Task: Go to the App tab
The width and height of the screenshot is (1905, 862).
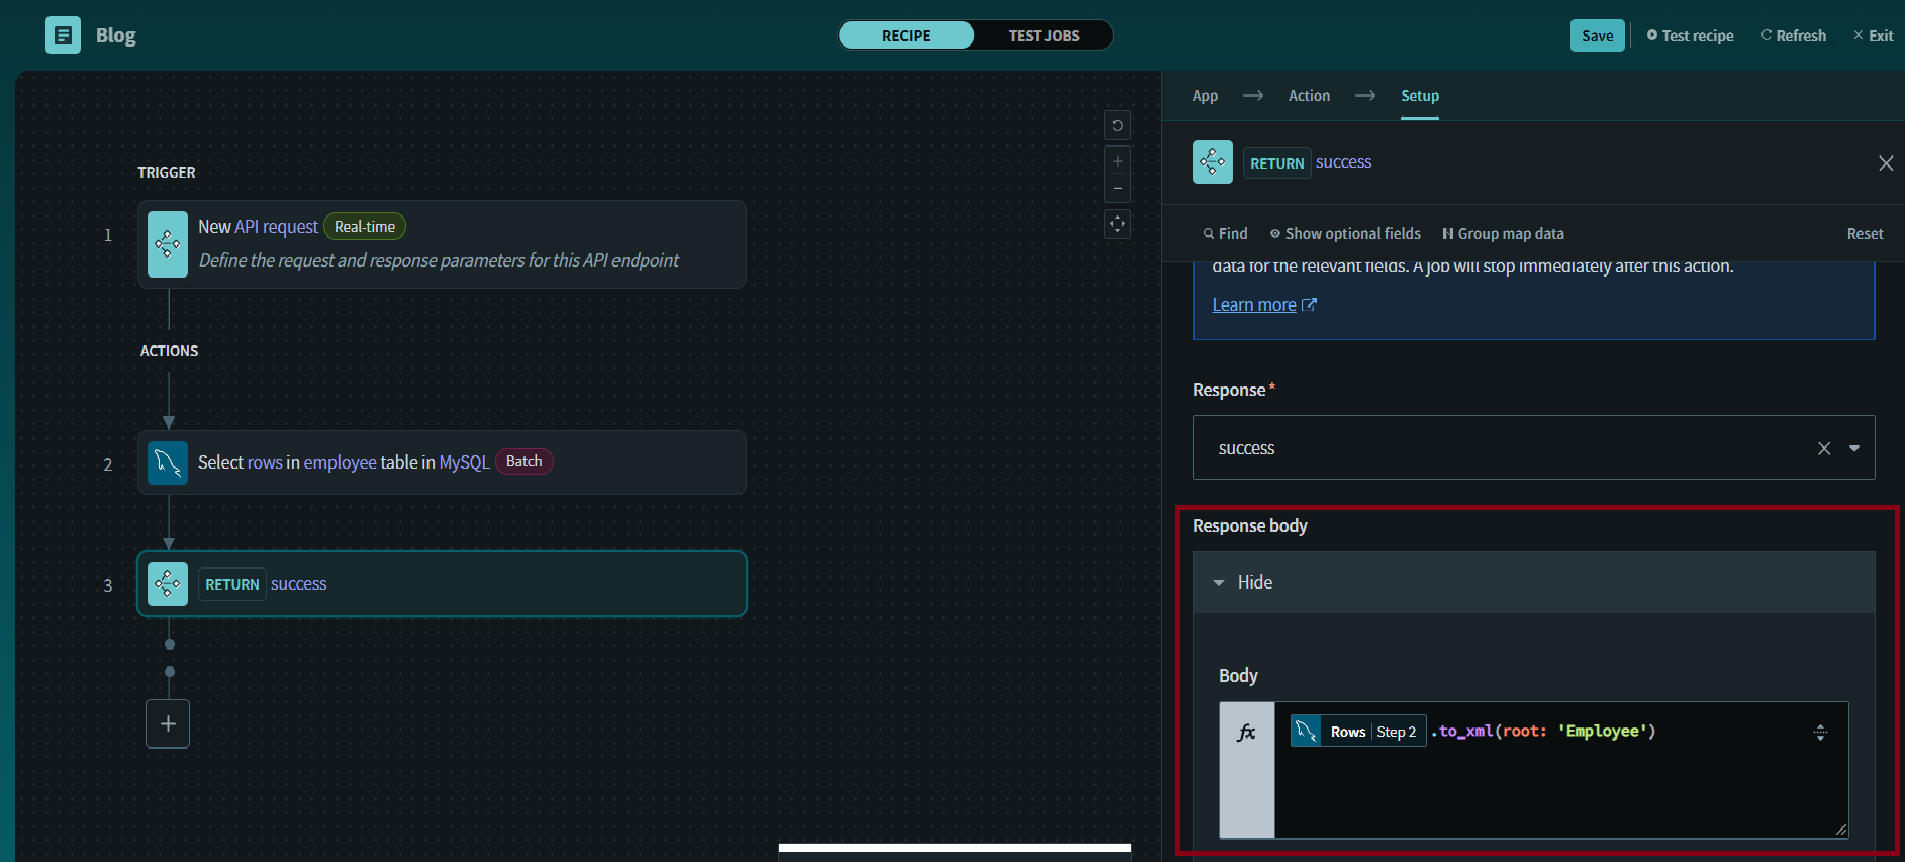Action: tap(1205, 96)
